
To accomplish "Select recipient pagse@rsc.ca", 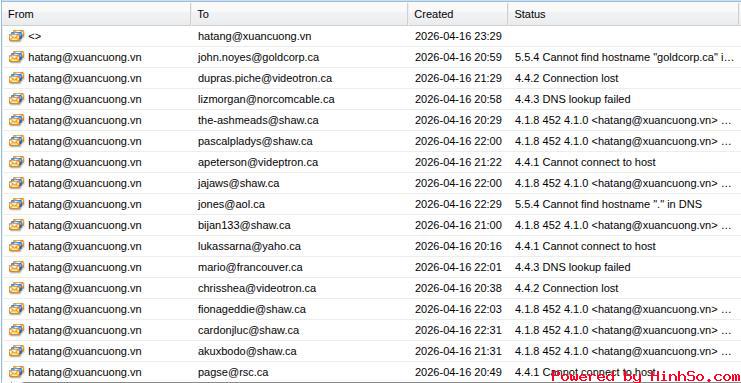I will (233, 372).
